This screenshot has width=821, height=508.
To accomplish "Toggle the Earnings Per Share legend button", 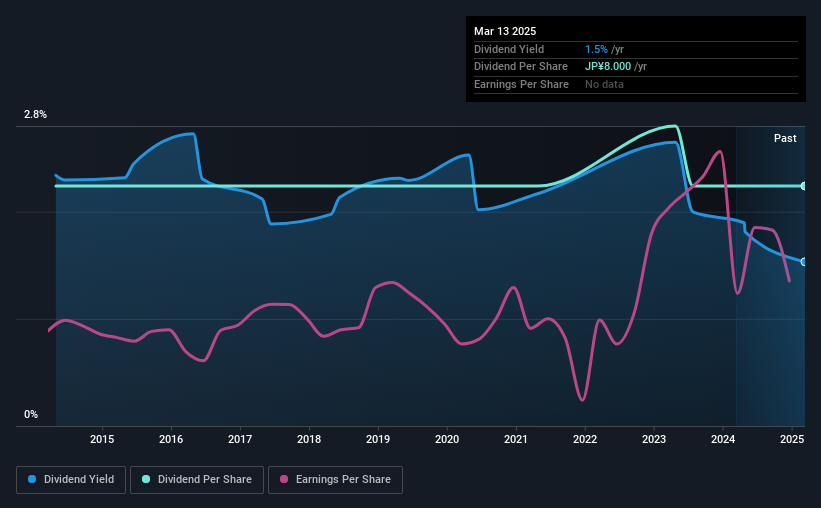I will point(335,480).
